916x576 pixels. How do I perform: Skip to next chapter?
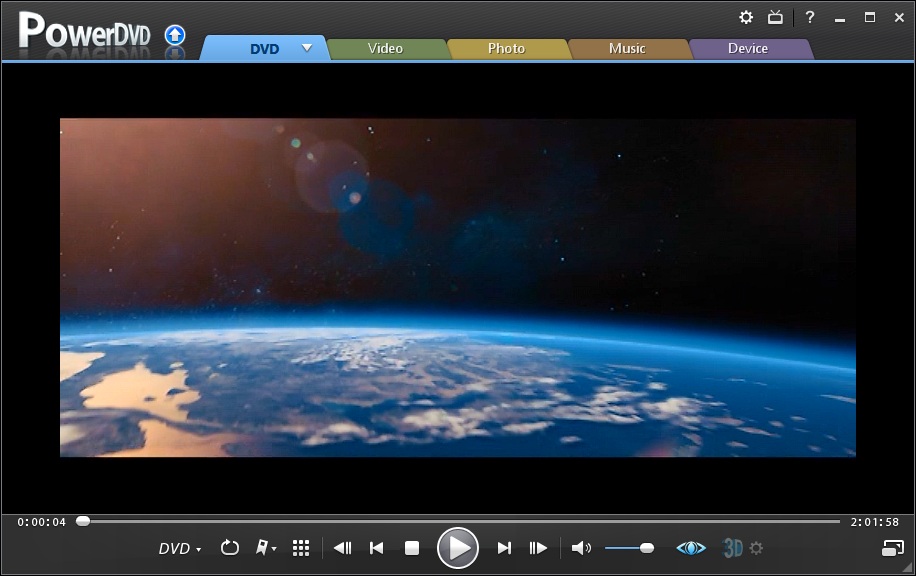(x=504, y=548)
